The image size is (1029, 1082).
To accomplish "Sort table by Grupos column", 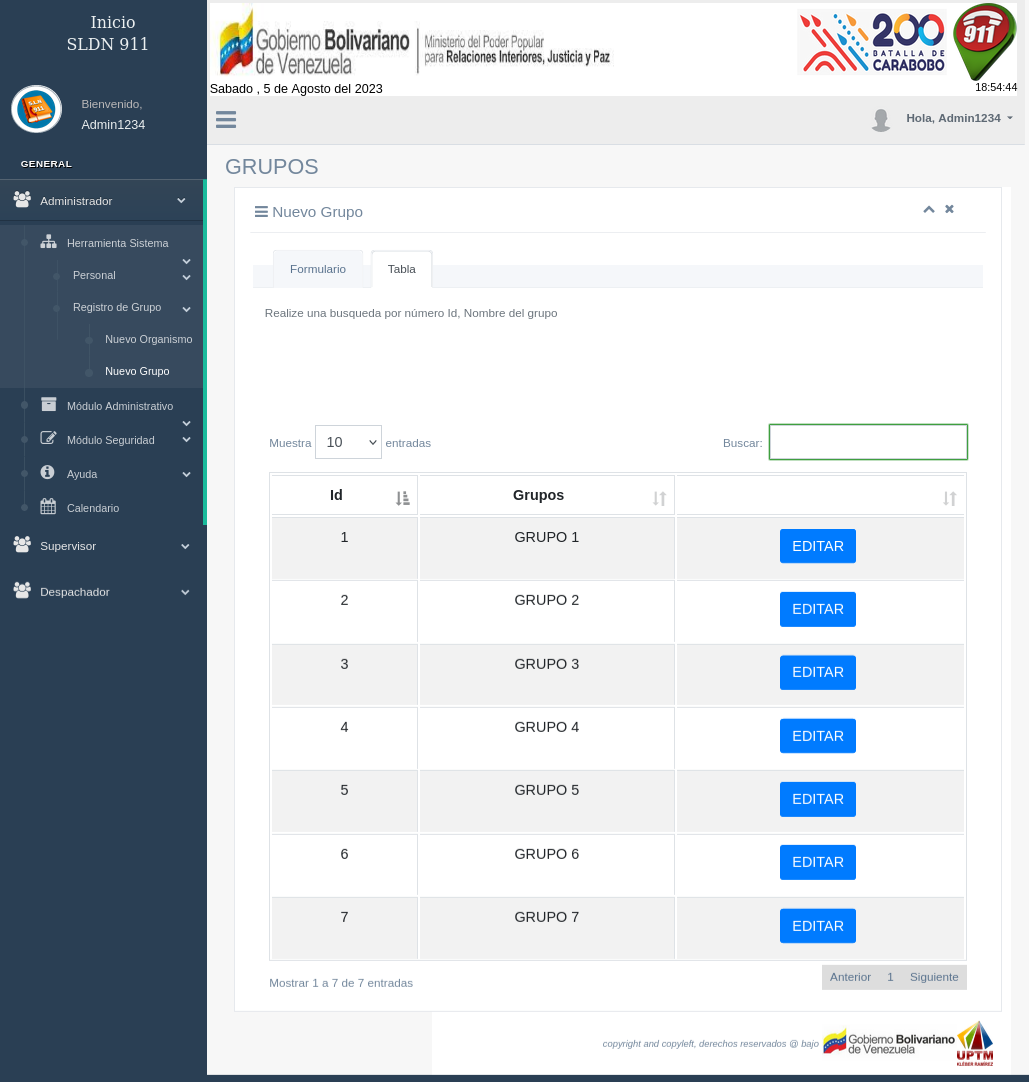I will point(545,496).
